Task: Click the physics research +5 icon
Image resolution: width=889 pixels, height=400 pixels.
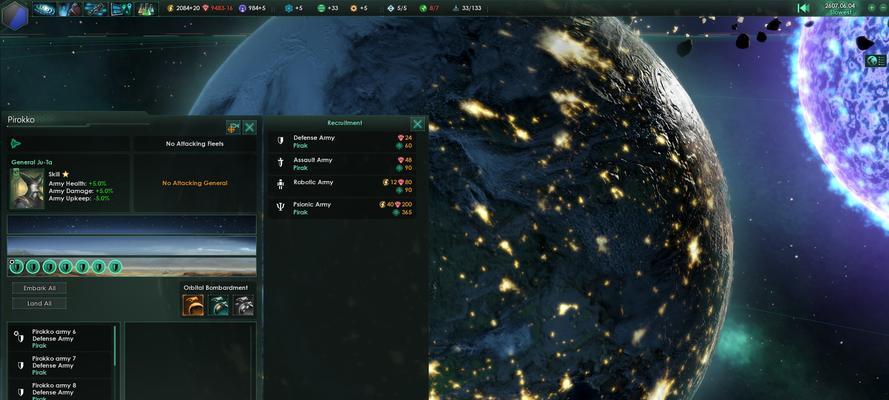Action: coord(288,8)
